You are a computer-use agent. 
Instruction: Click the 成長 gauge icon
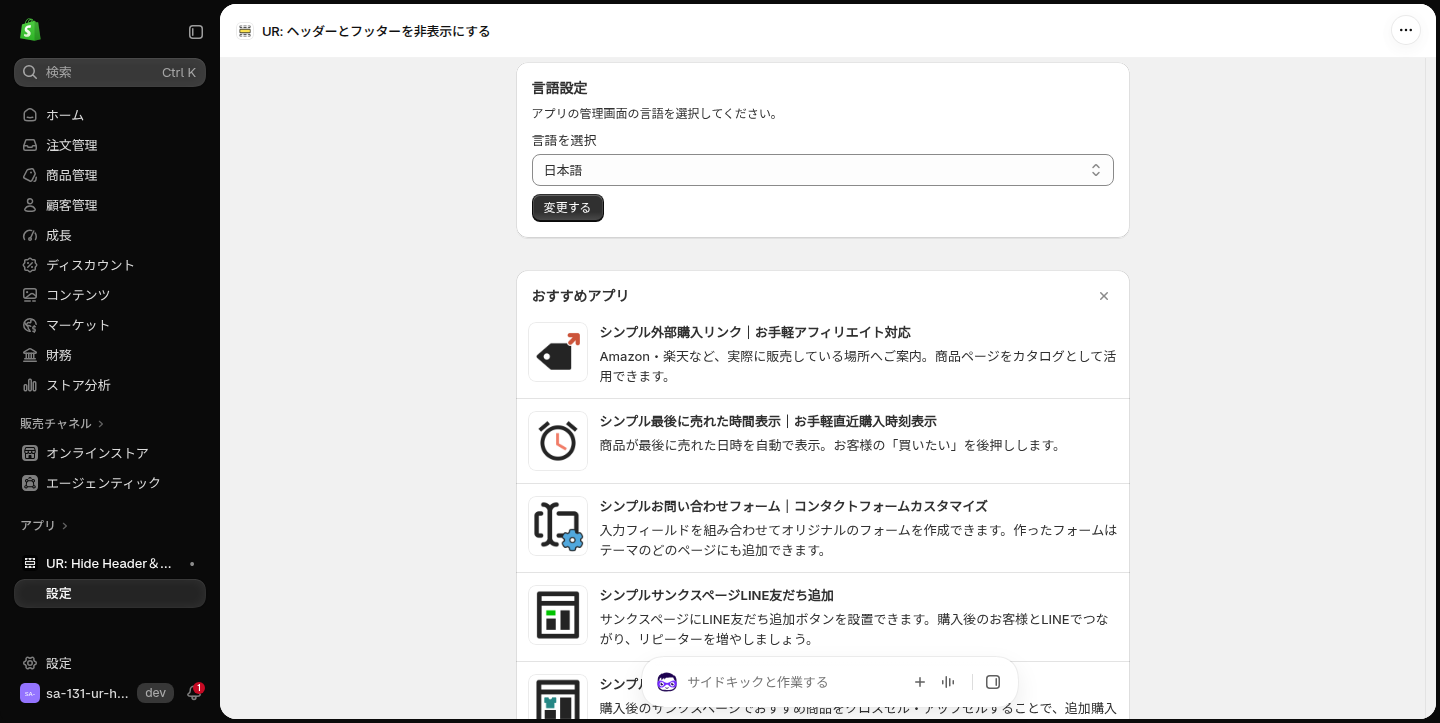(30, 235)
